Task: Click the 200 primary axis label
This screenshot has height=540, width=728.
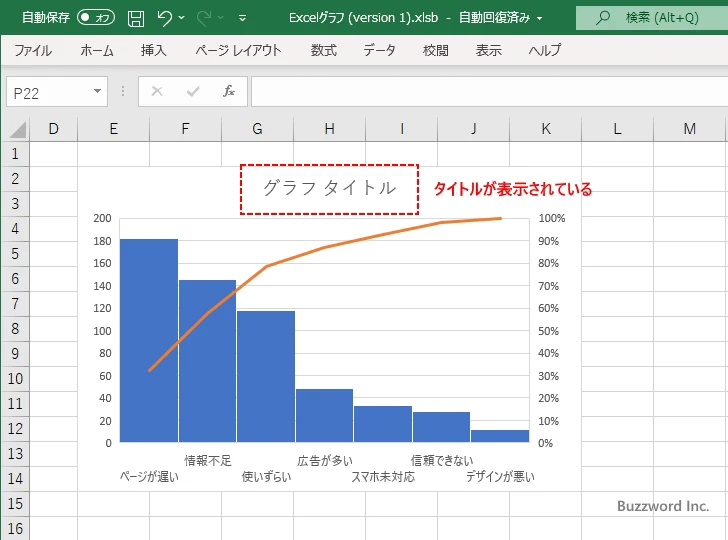Action: coord(103,218)
